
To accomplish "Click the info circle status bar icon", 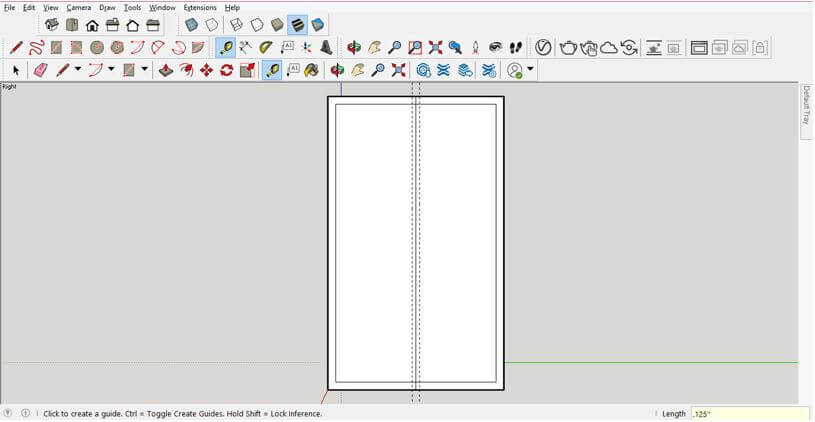I will 25,413.
